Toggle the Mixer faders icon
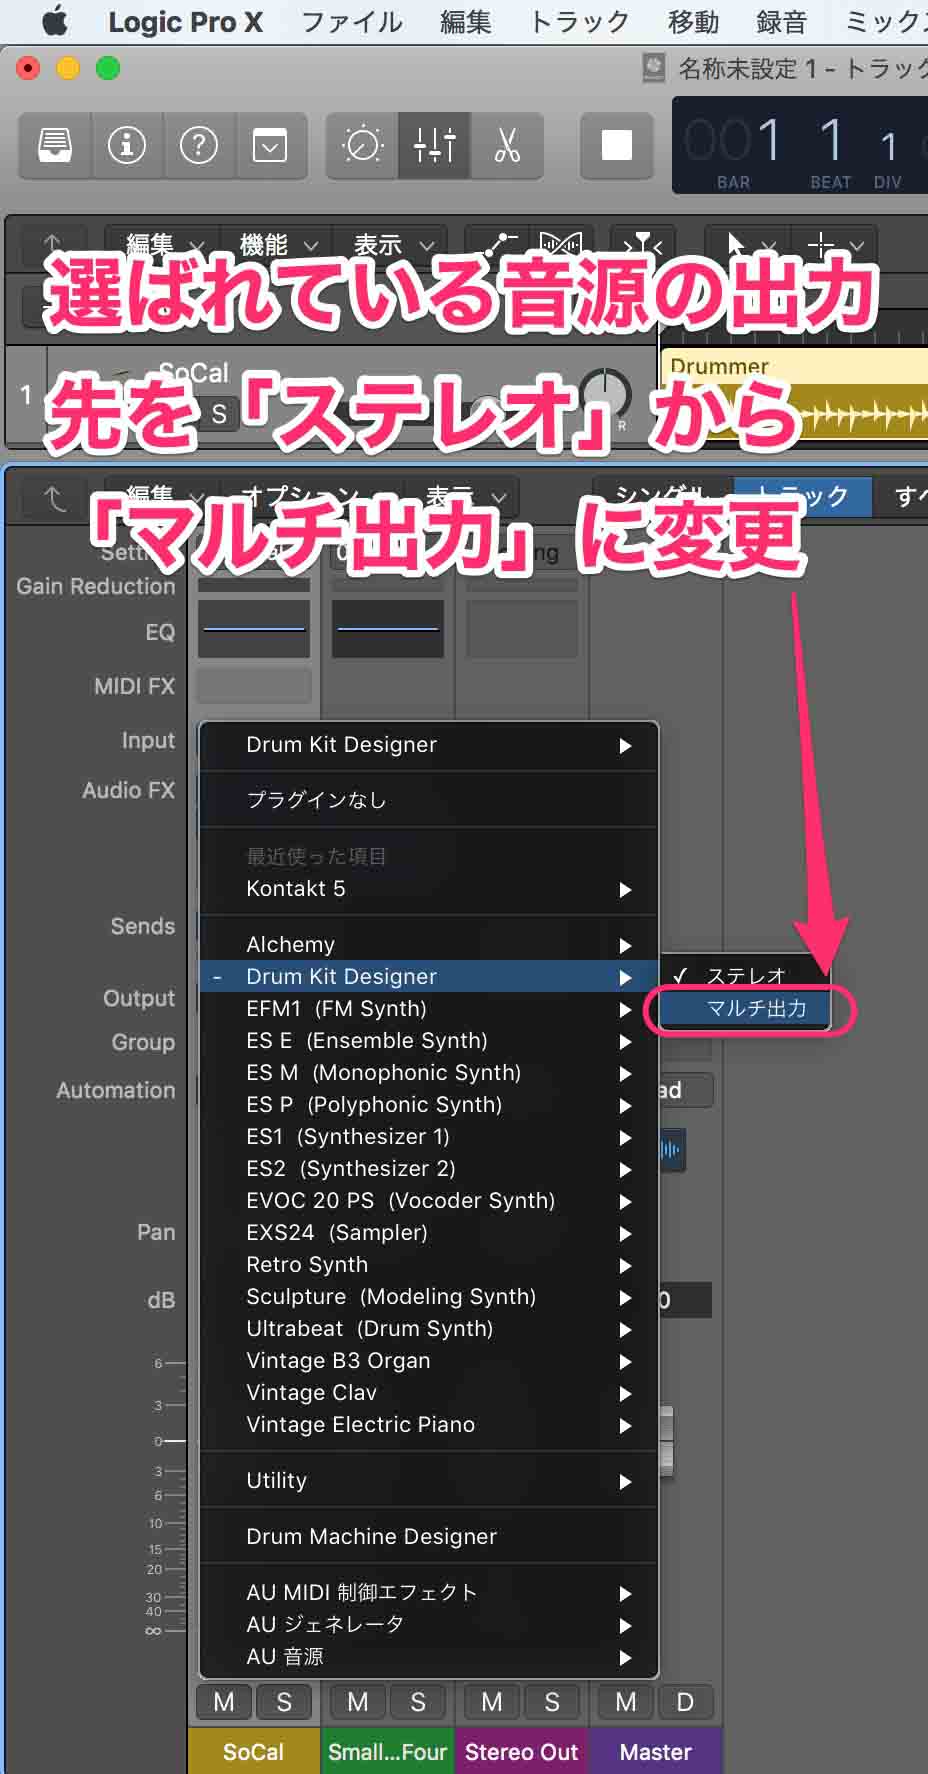The image size is (928, 1774). pyautogui.click(x=434, y=146)
